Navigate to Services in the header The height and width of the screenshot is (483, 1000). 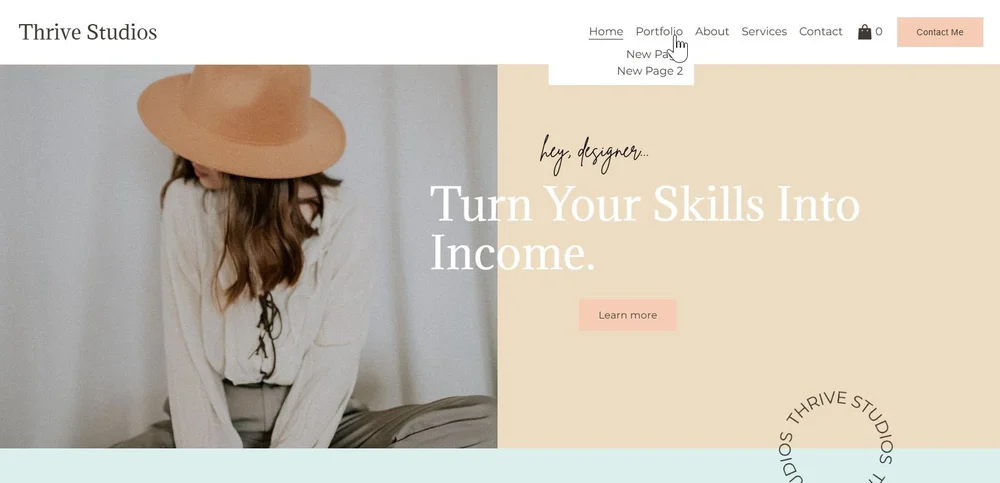pyautogui.click(x=764, y=31)
